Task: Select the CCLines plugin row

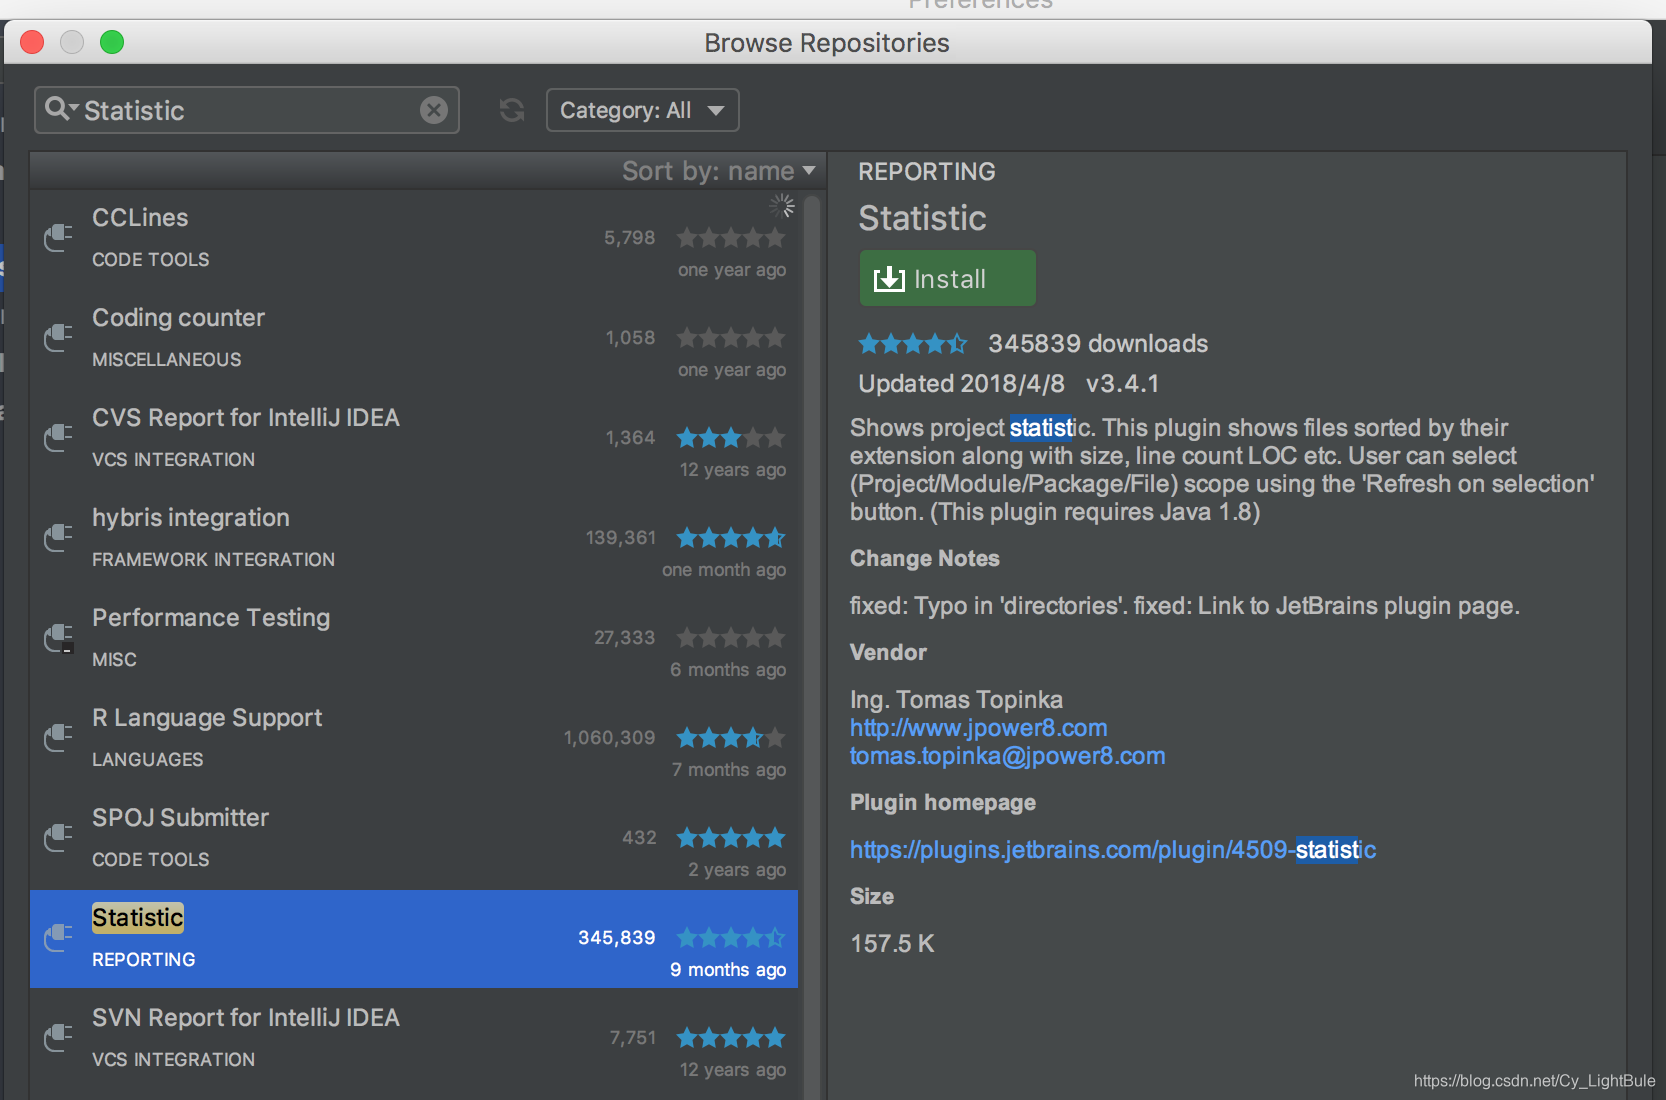Action: click(414, 238)
